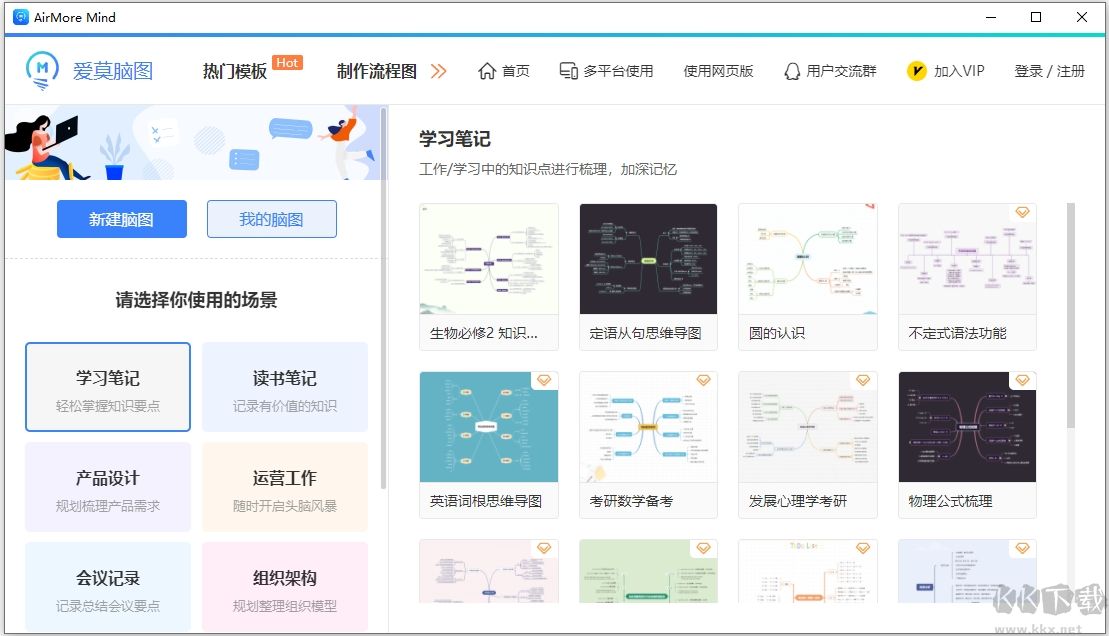Click the yellow VIP badge icon
The height and width of the screenshot is (636, 1109).
[917, 71]
